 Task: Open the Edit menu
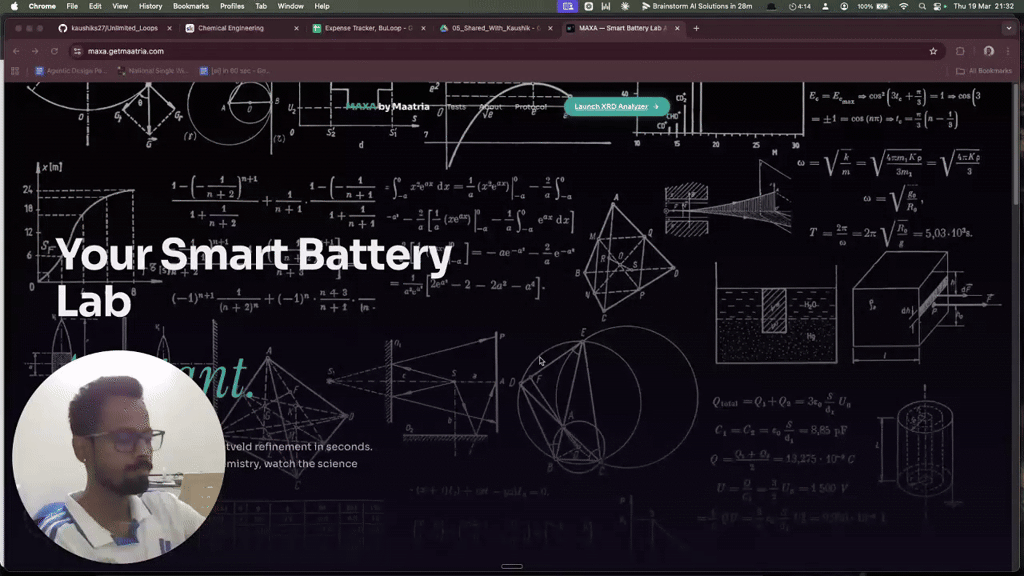click(95, 6)
